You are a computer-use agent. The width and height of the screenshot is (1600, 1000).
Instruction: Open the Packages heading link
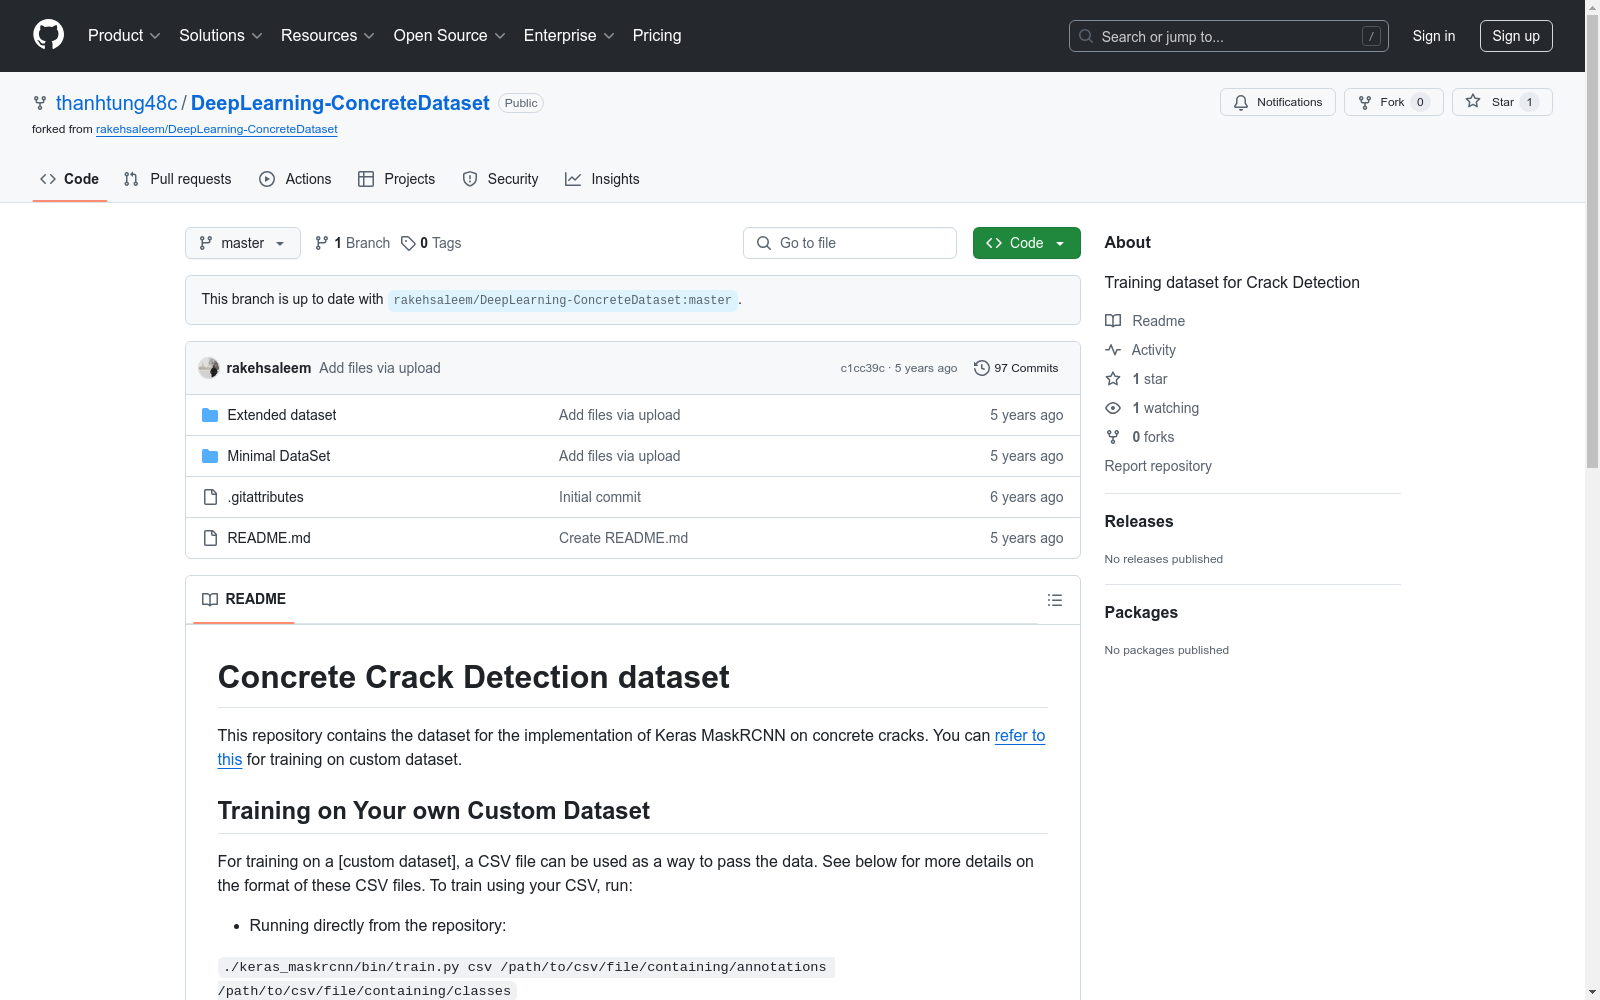tap(1141, 612)
